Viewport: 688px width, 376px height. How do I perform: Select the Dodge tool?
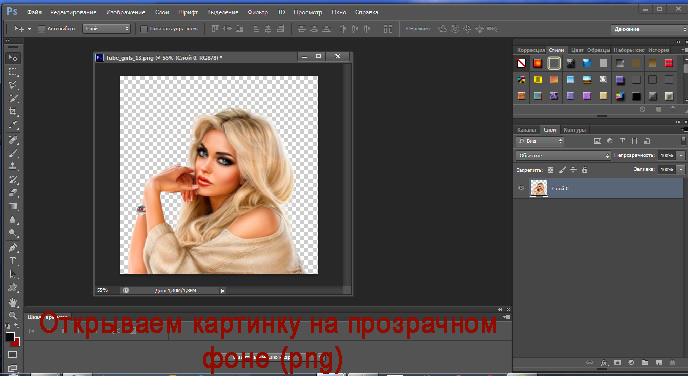tap(13, 233)
